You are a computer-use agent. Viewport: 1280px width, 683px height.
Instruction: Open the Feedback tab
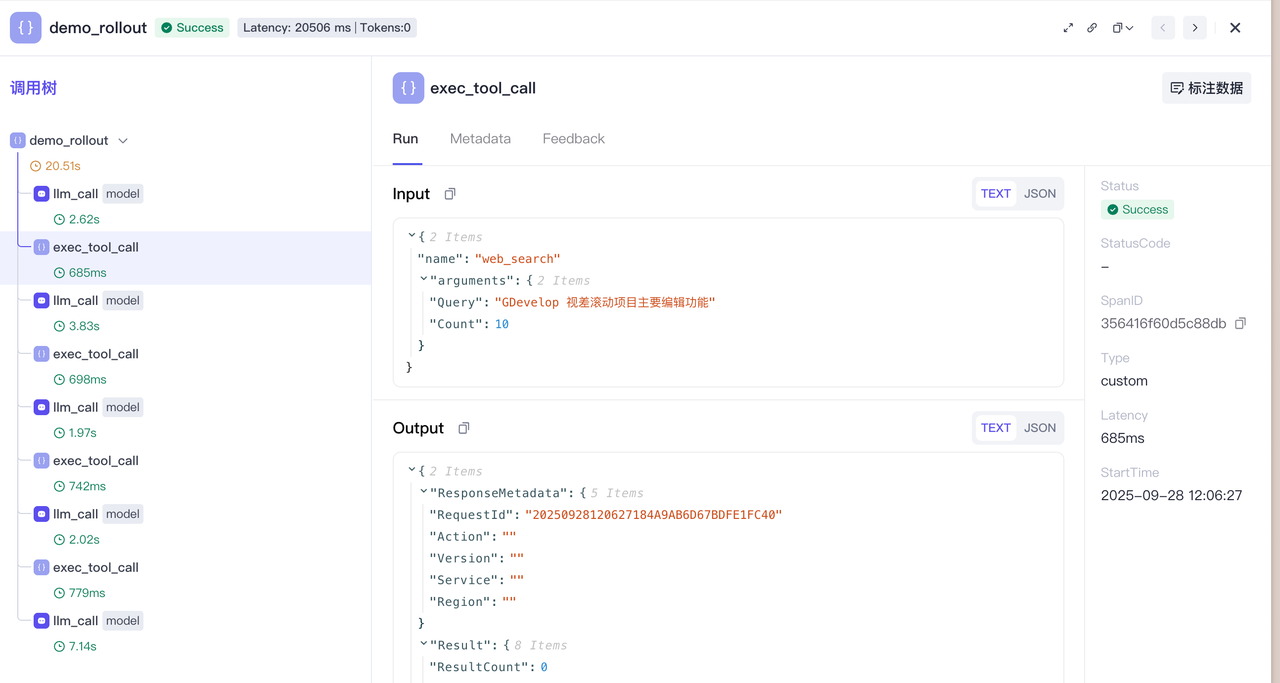573,139
